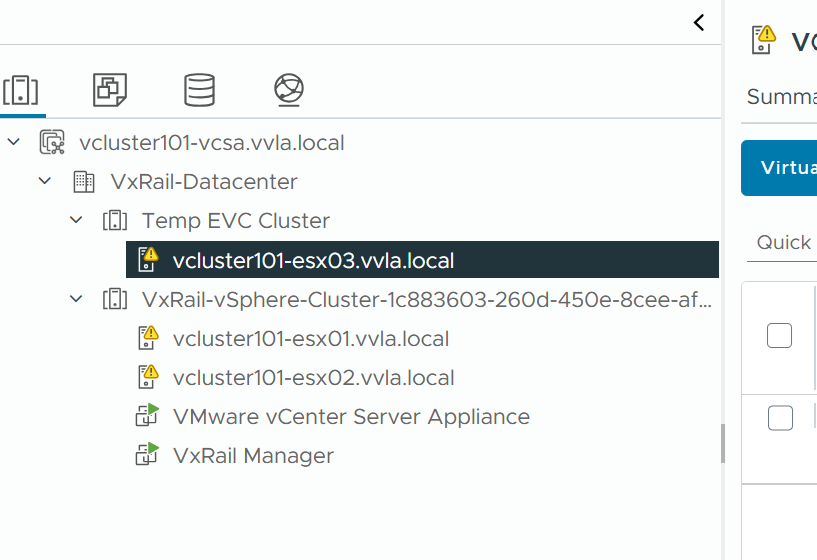Collapse the left navigation pane arrow
Screen dimensions: 817x560
coord(699,22)
